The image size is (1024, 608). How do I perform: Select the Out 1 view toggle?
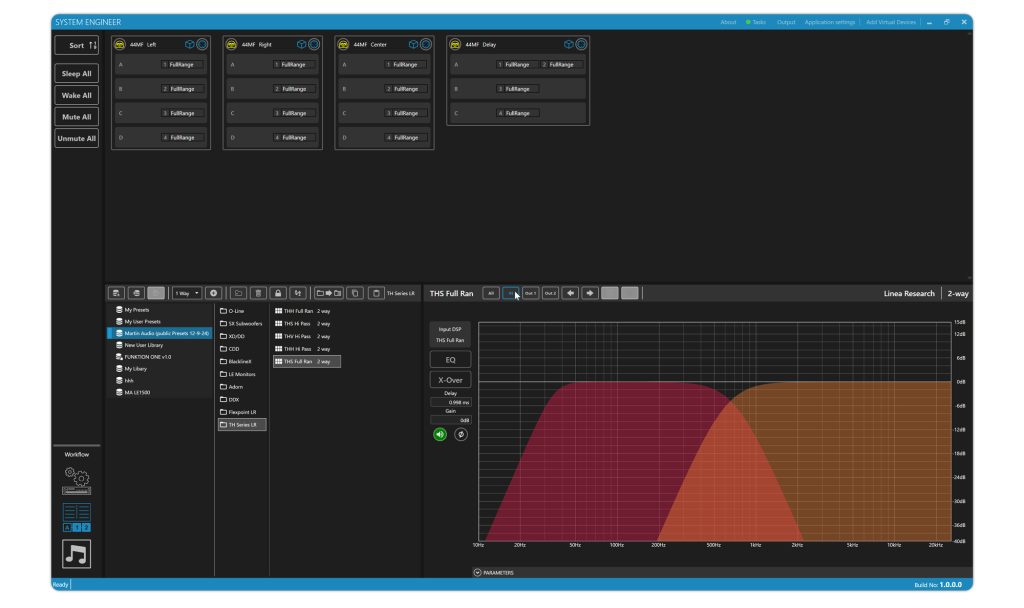[530, 293]
